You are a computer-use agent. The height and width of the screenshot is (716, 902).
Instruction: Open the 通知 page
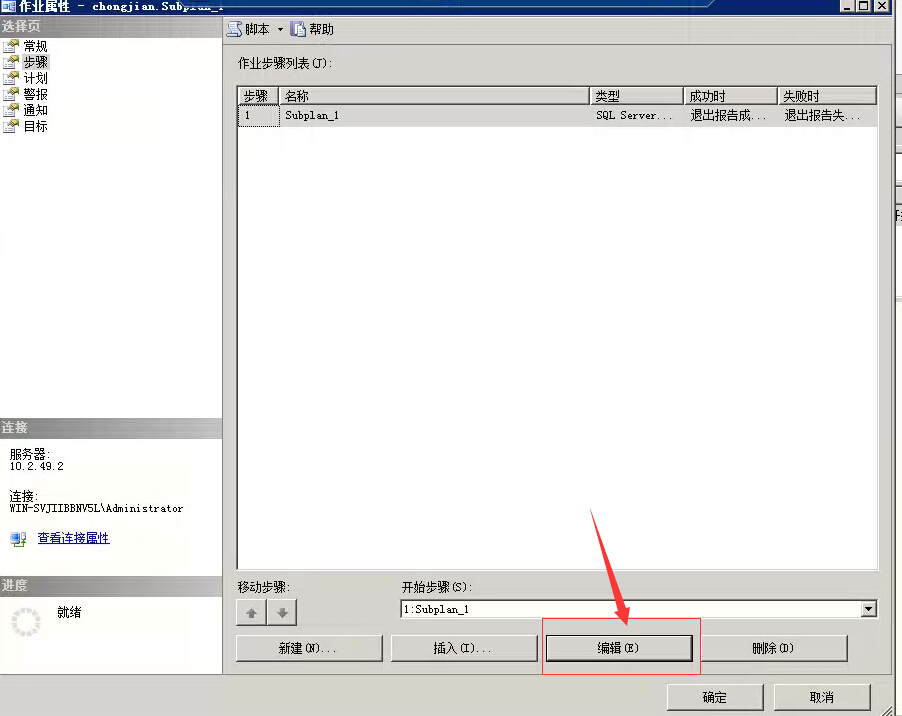click(35, 110)
